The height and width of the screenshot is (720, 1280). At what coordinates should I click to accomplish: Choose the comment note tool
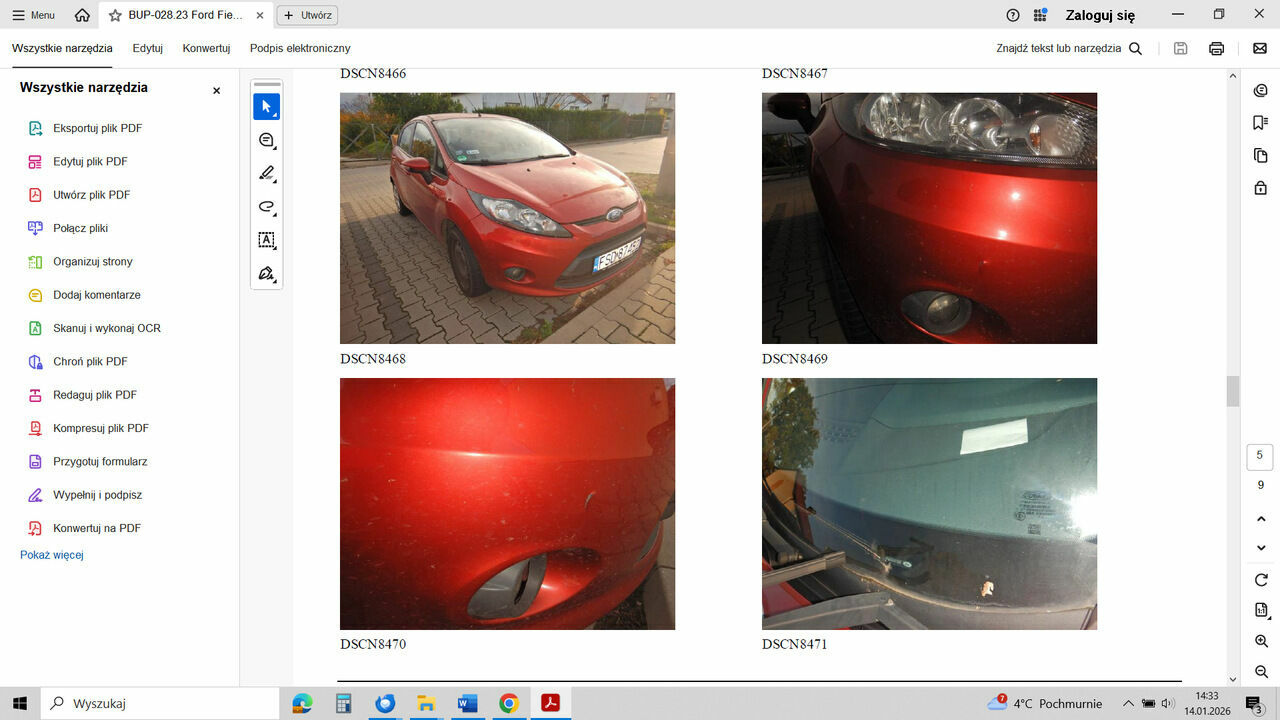266,141
